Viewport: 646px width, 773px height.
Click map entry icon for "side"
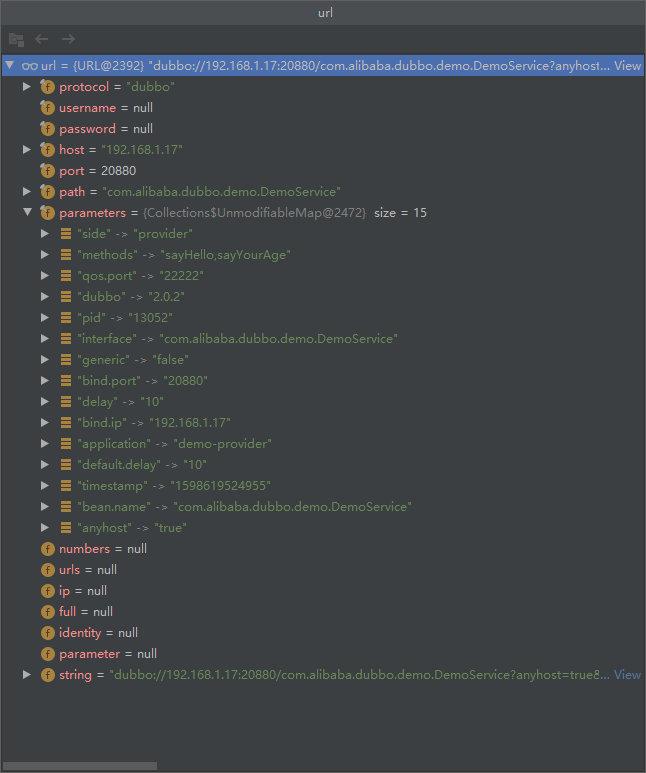[x=66, y=234]
